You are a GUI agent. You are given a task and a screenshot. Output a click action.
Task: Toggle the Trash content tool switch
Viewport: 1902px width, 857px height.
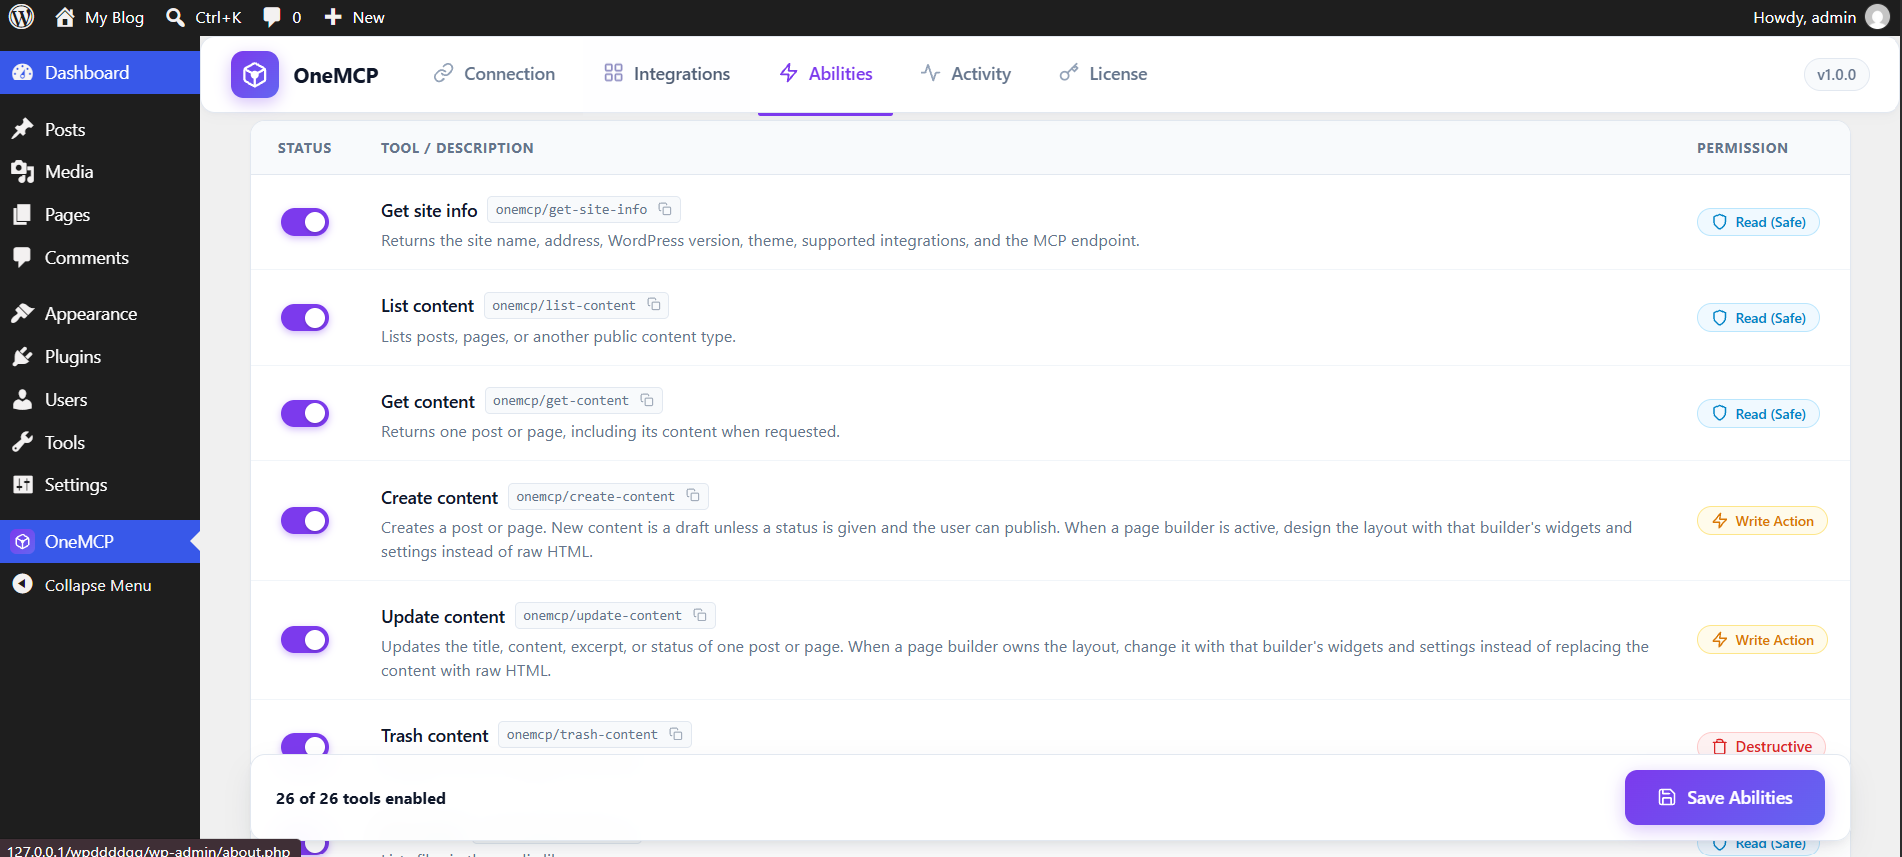[305, 744]
